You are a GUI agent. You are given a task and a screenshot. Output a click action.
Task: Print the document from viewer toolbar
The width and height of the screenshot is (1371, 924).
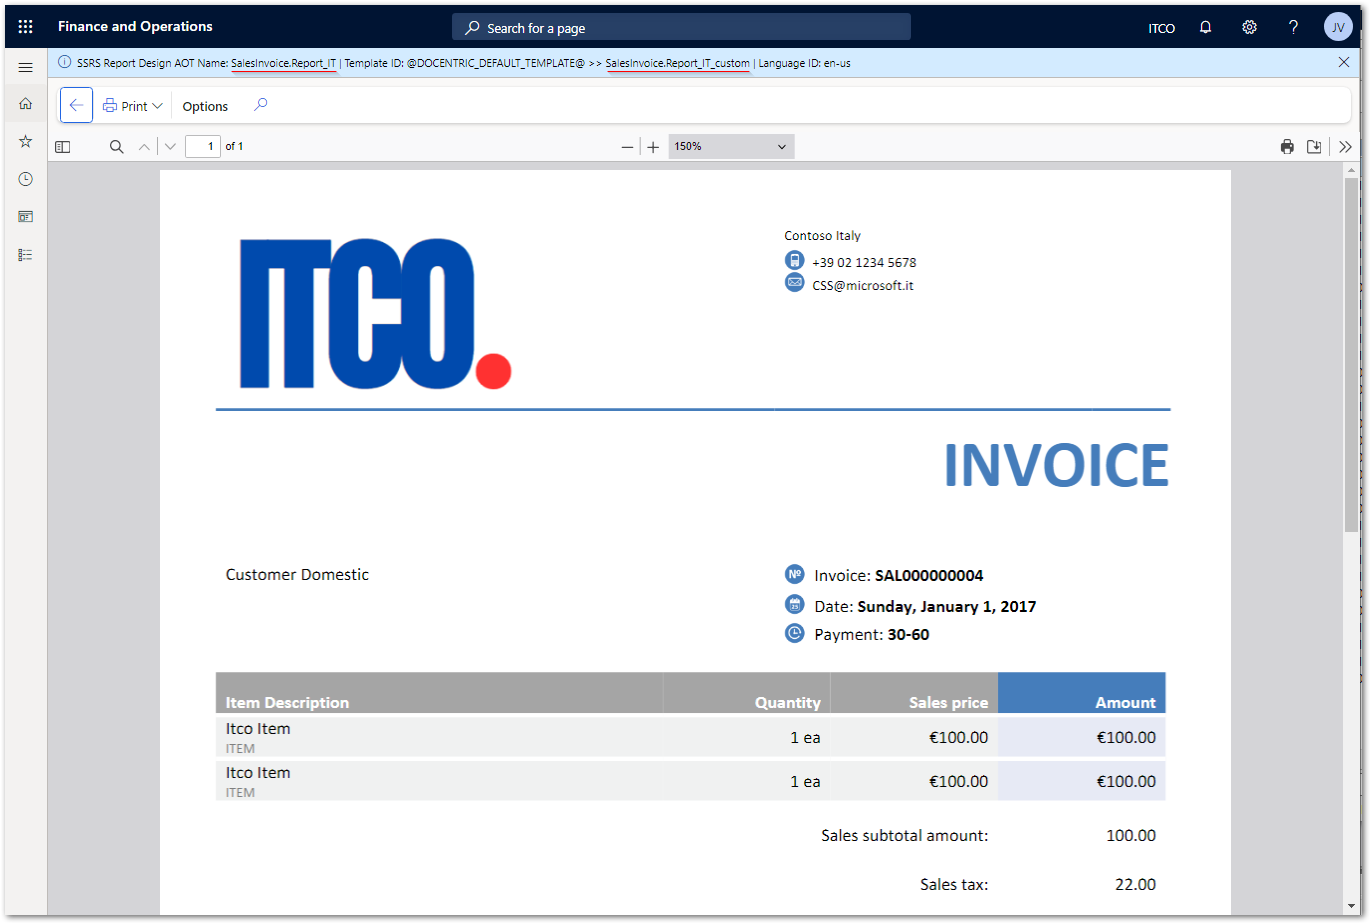(1287, 147)
